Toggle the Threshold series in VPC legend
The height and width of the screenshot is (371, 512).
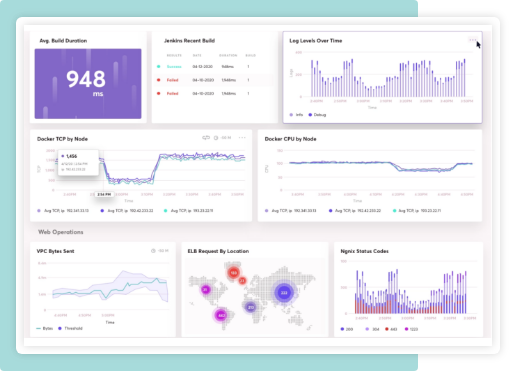coord(70,328)
